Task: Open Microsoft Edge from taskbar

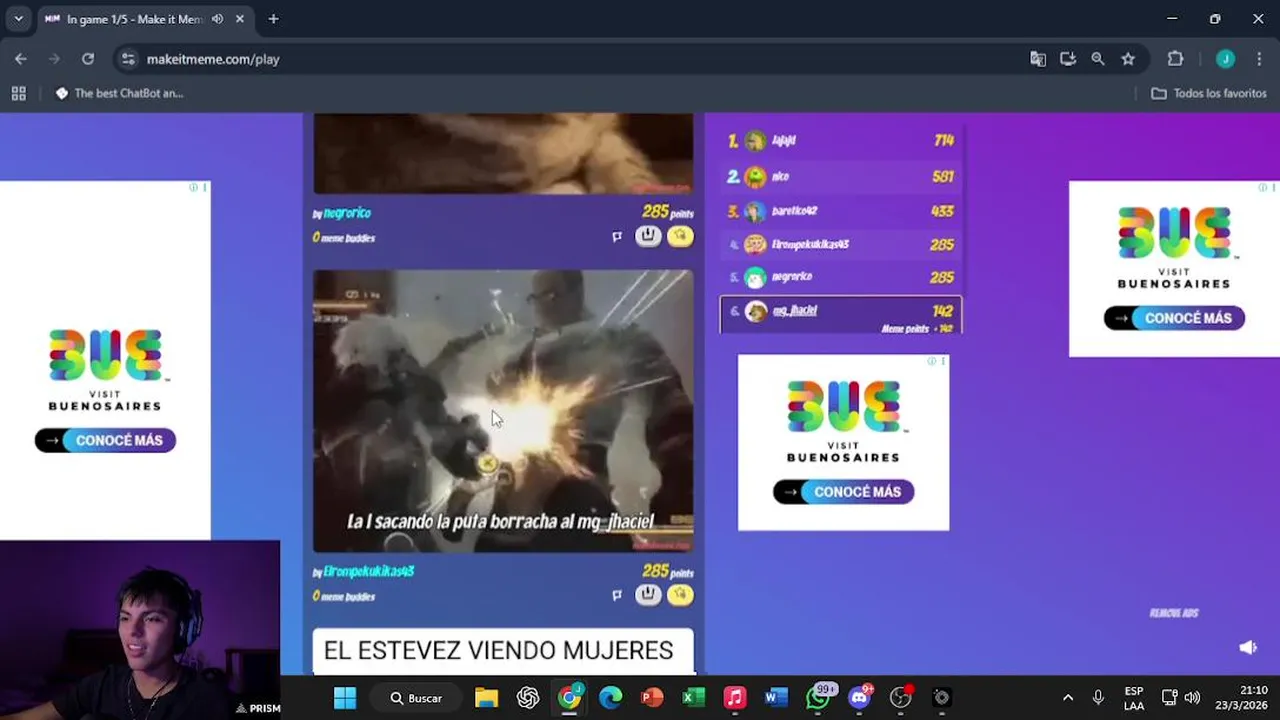Action: tap(611, 698)
